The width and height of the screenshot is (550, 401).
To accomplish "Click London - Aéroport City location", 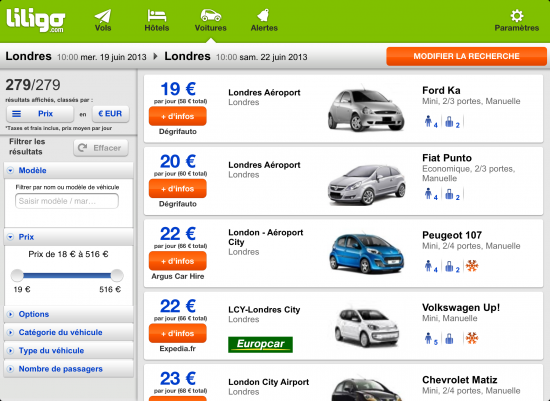I will 266,237.
